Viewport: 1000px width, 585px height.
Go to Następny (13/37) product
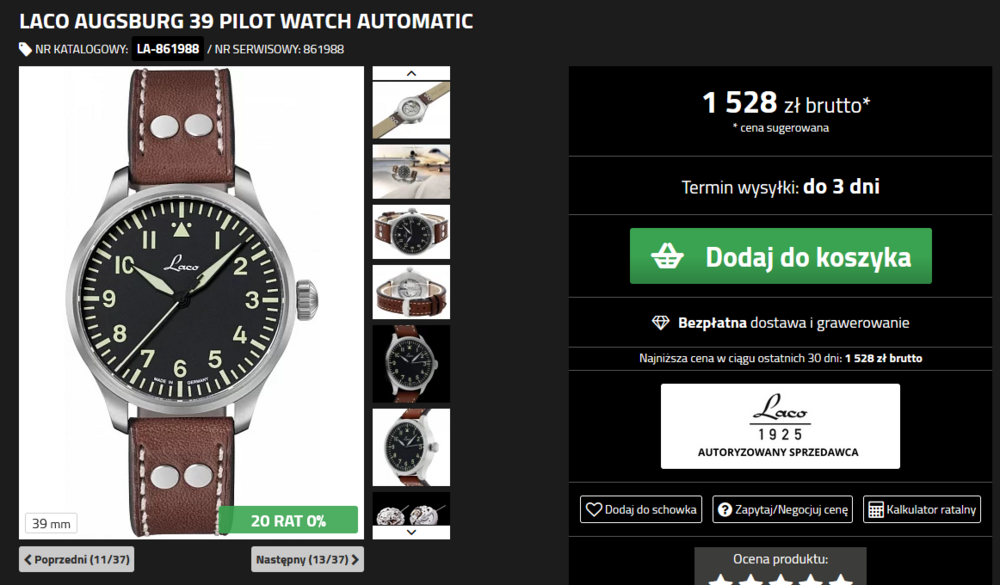click(307, 559)
